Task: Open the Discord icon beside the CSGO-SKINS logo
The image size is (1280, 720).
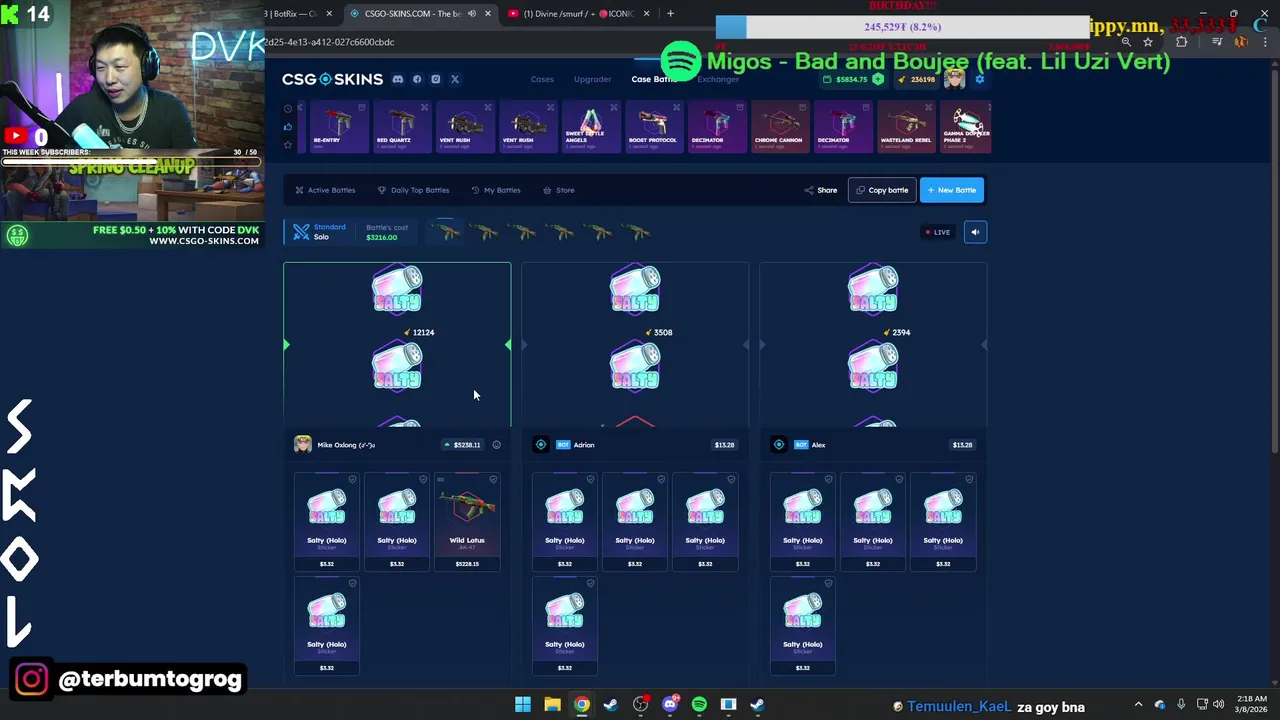Action: pyautogui.click(x=398, y=79)
